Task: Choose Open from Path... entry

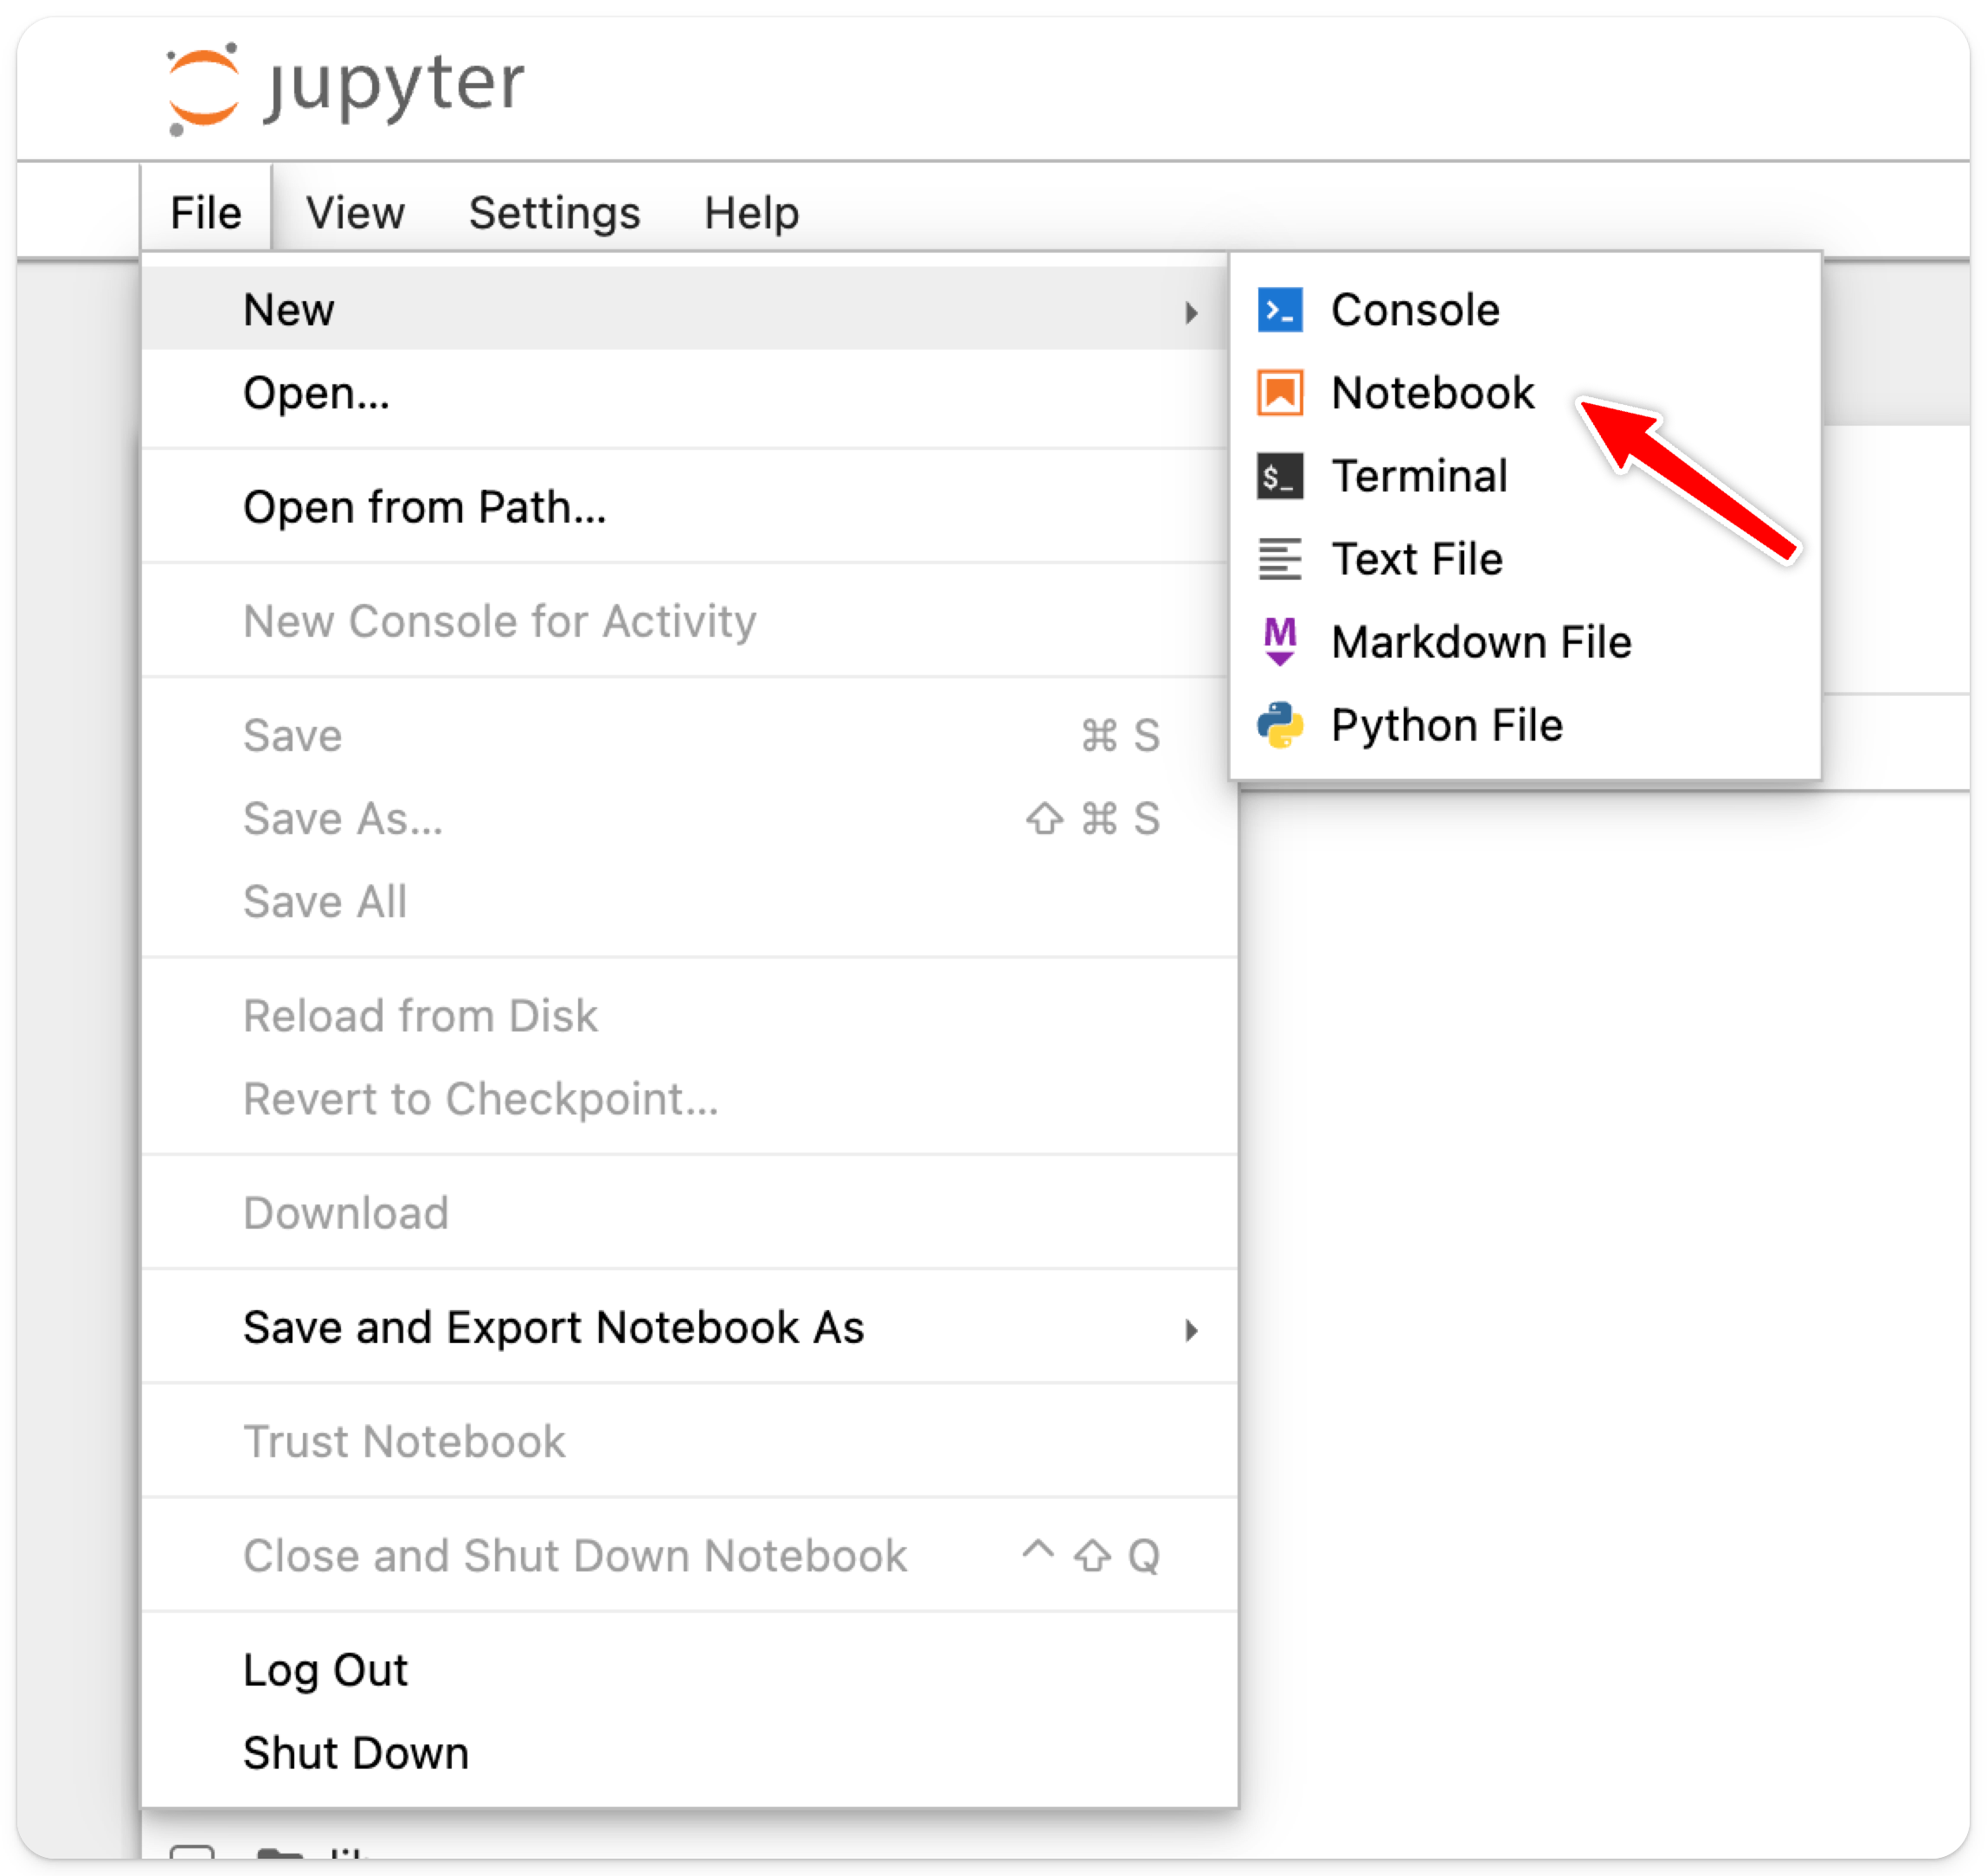Action: pos(424,507)
